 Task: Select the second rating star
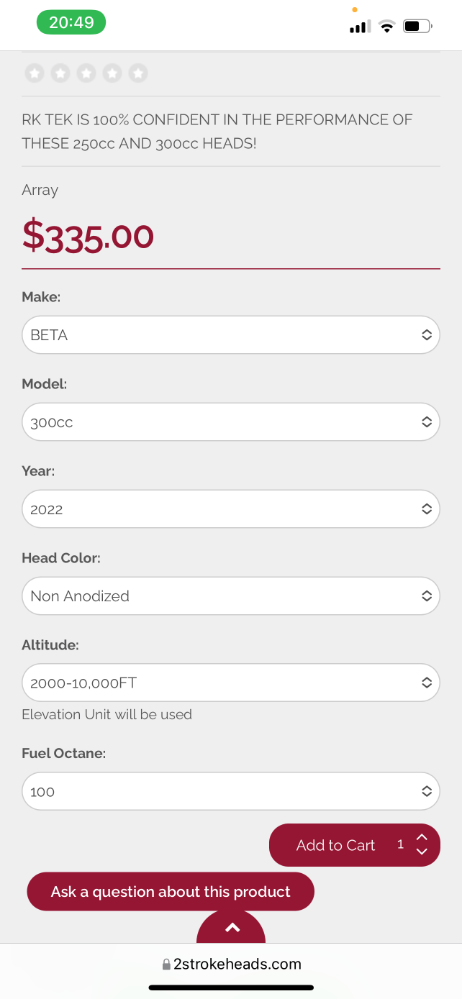click(61, 73)
